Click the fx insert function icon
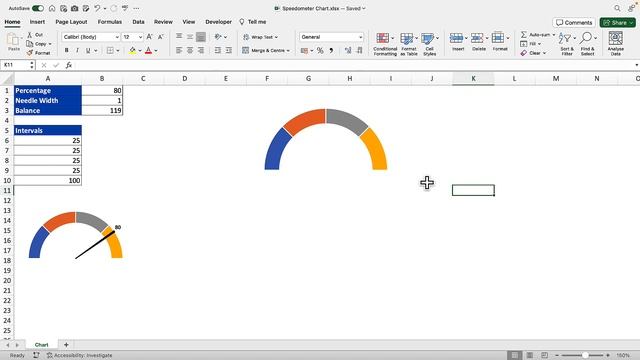The height and width of the screenshot is (360, 640). [x=69, y=65]
